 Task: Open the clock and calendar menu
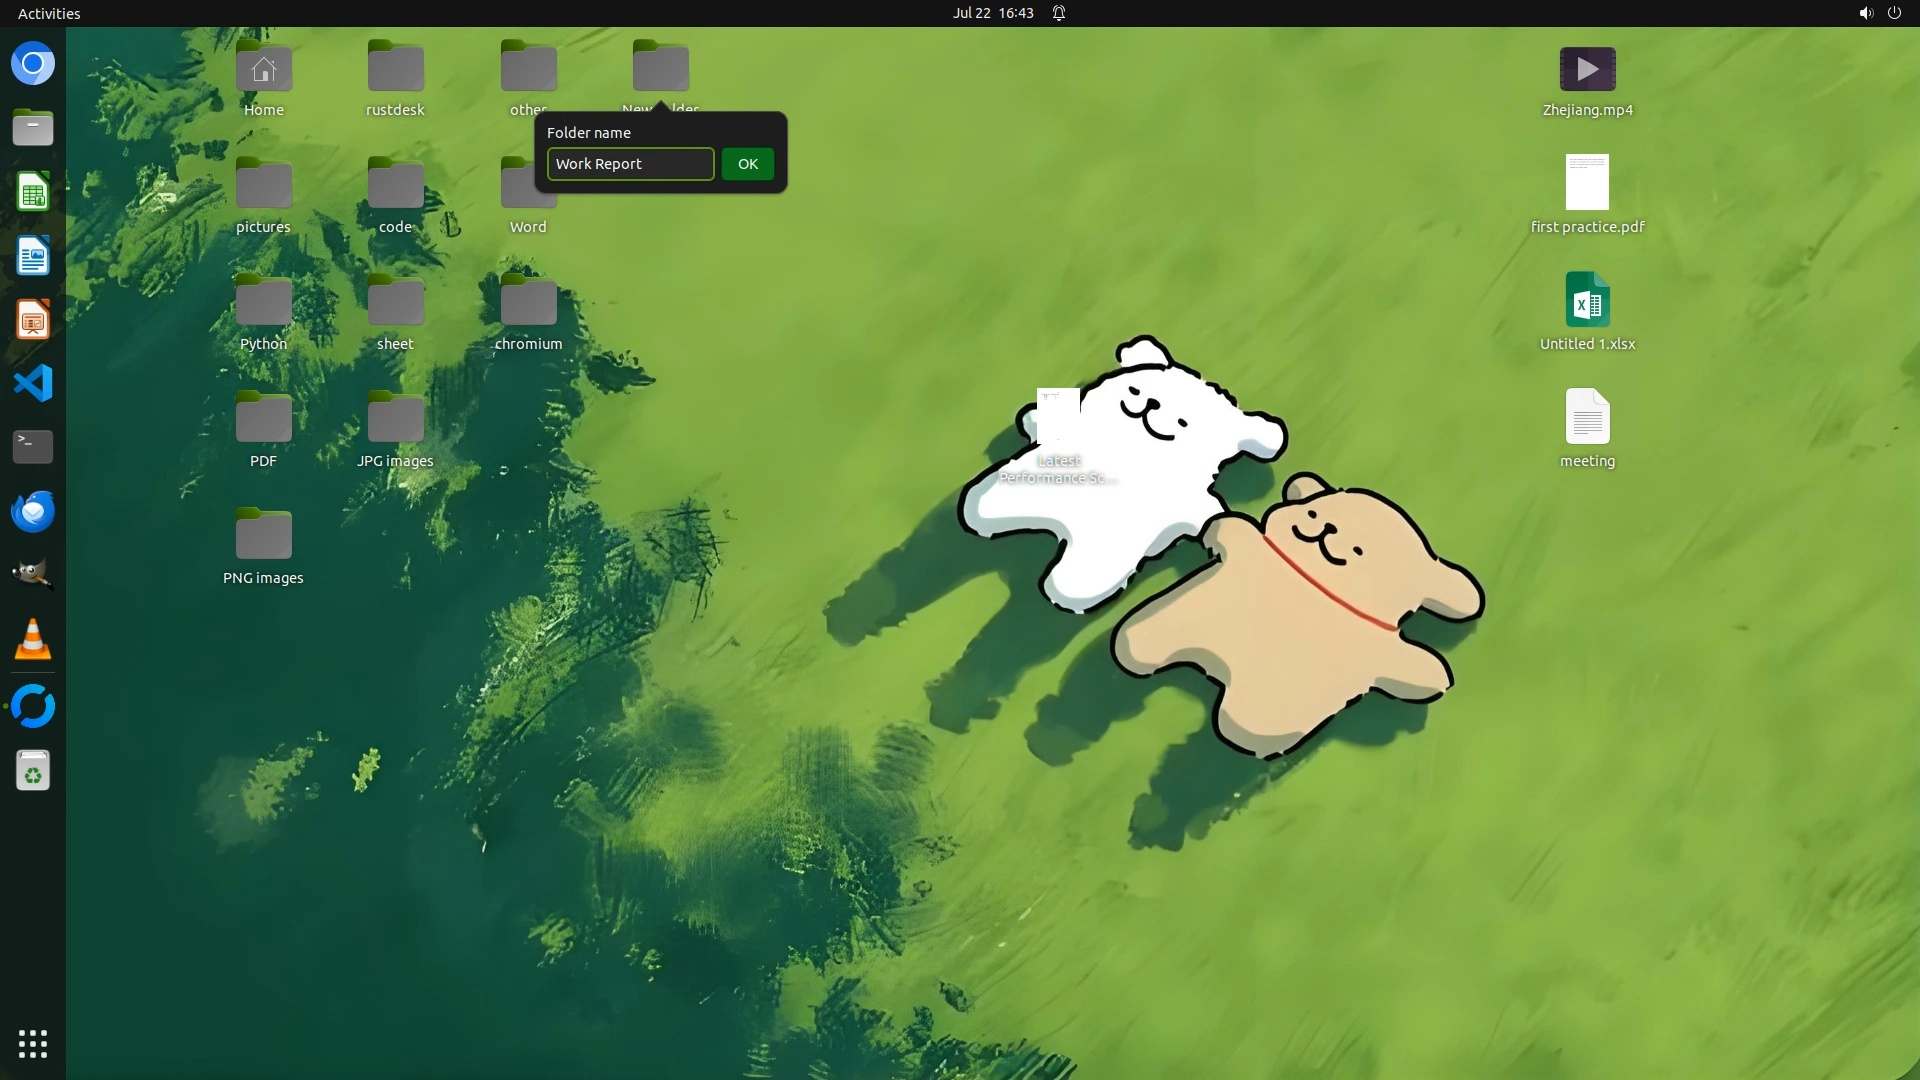[x=992, y=13]
